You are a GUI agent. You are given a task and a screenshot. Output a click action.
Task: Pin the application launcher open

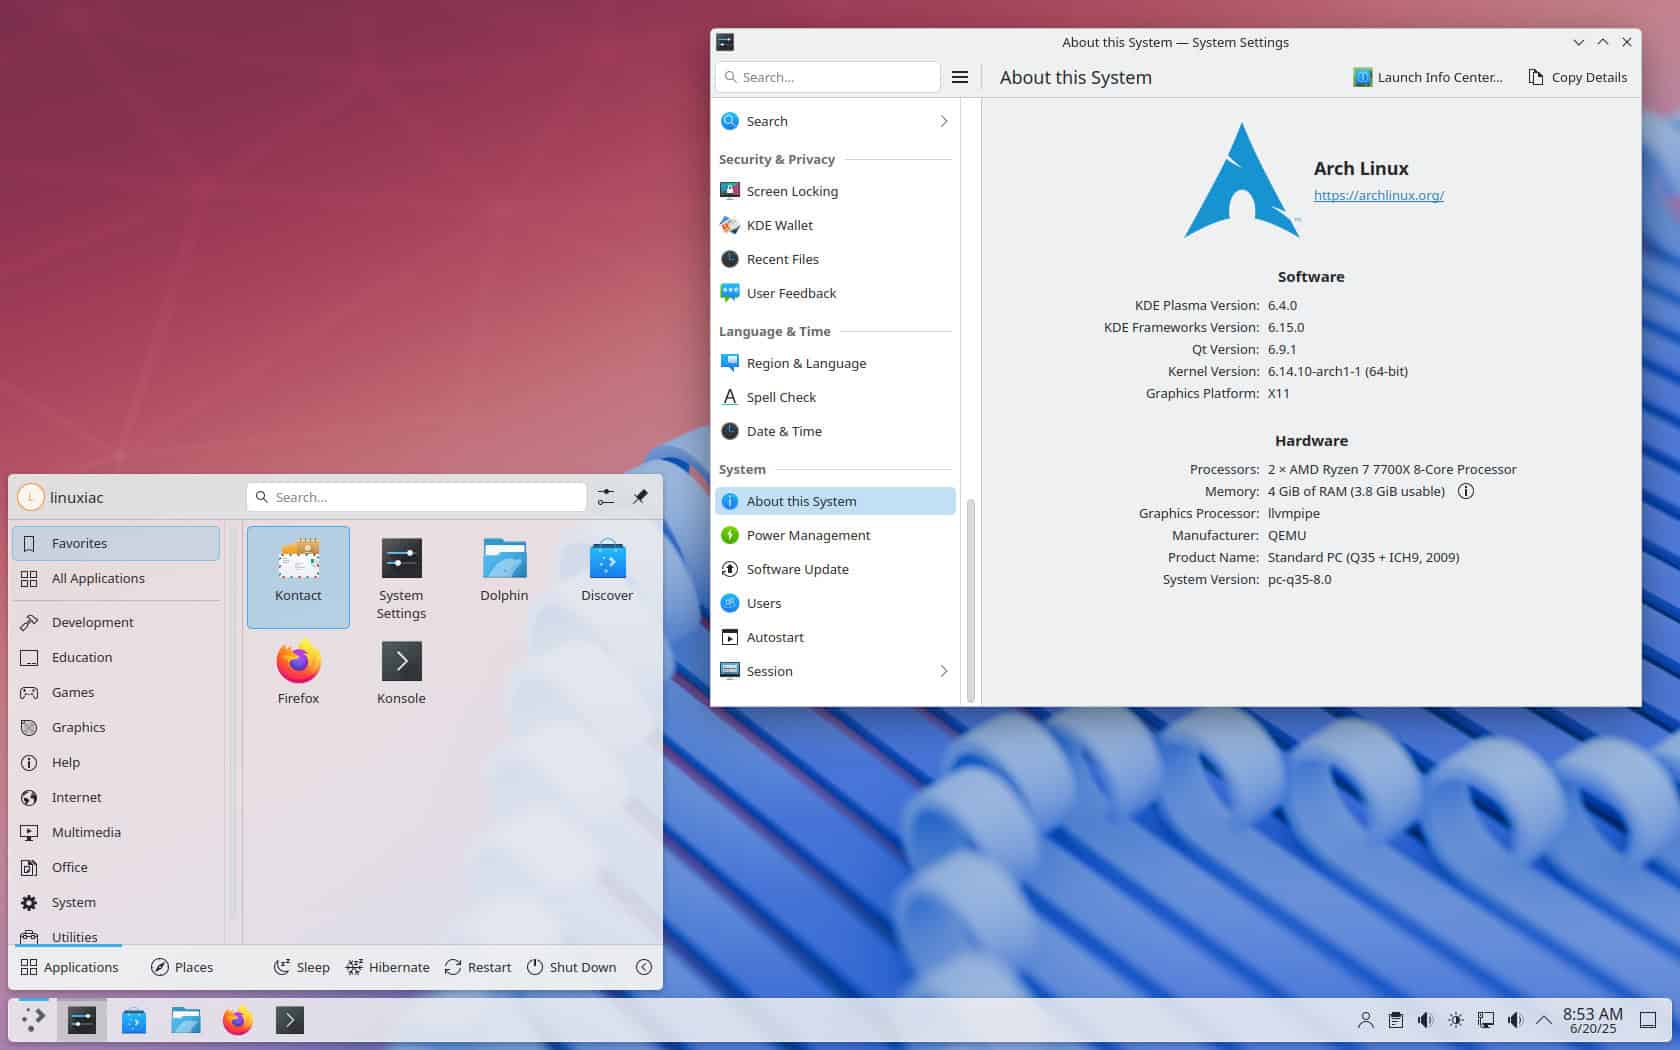coord(640,497)
